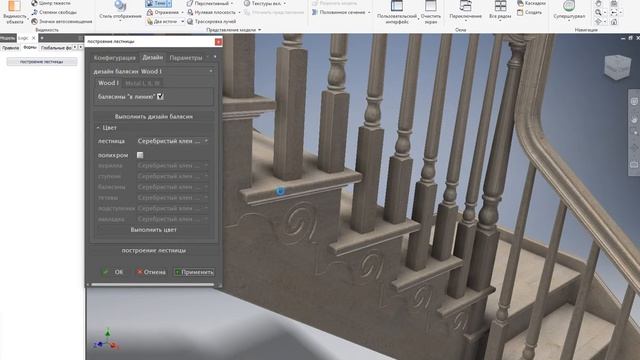Screen dimensions: 640x360
Task: Click the XYZ axis triad indicator
Action: [106, 340]
